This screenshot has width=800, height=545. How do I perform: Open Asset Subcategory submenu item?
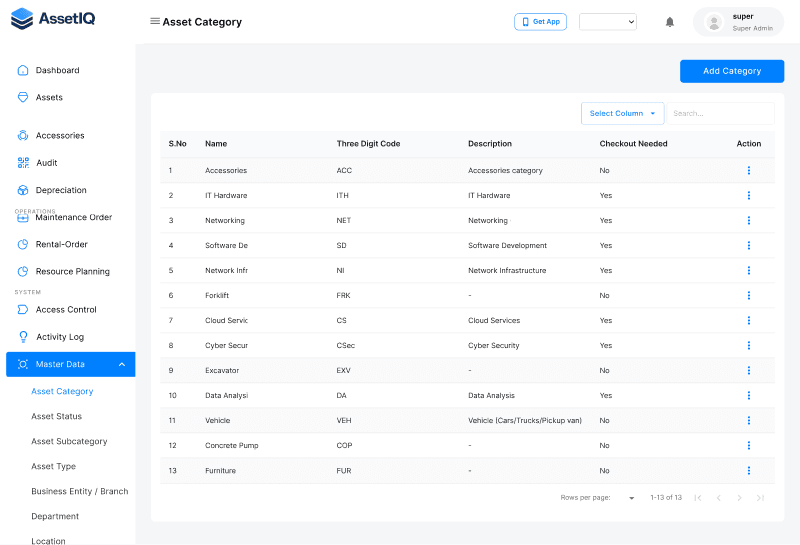point(69,441)
